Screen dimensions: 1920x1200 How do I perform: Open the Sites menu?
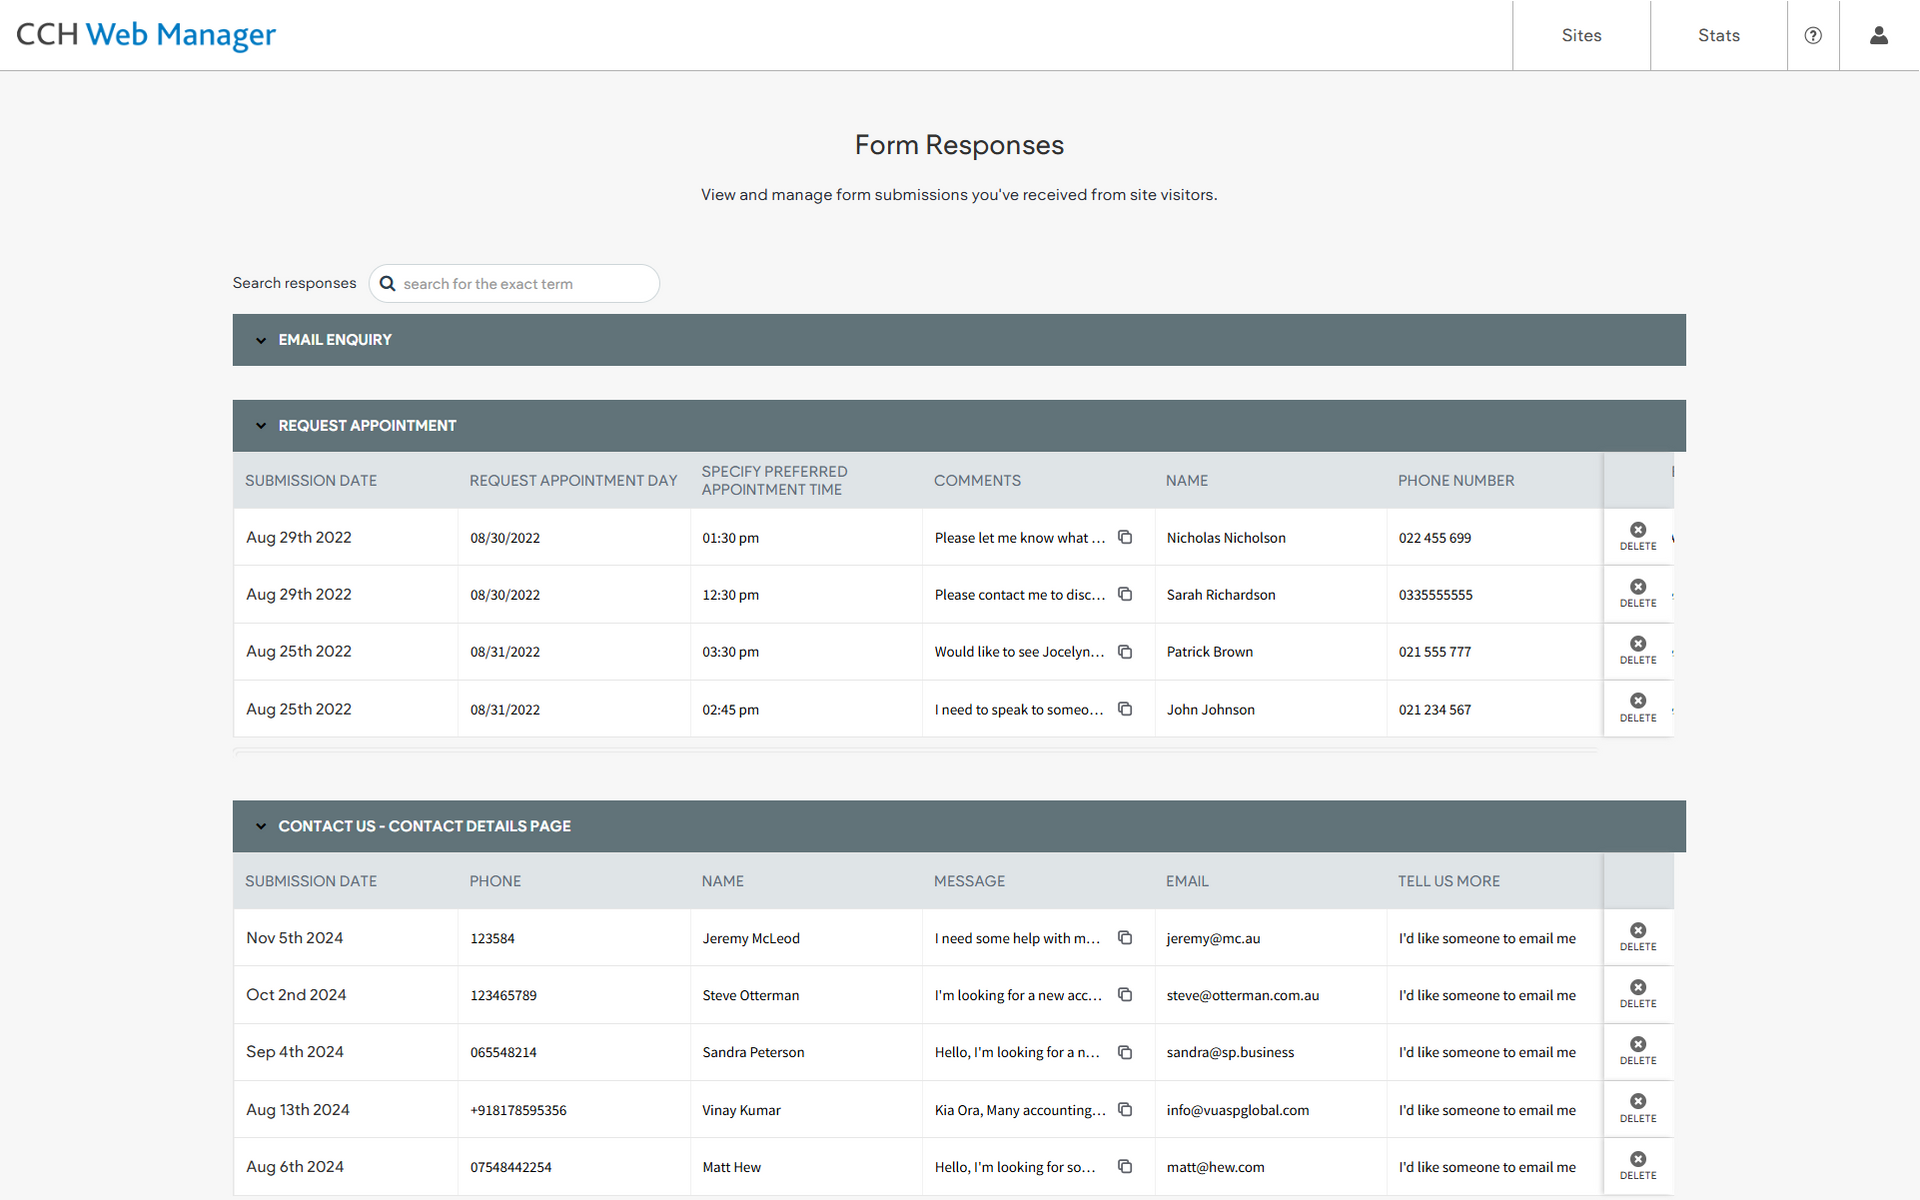[1581, 35]
